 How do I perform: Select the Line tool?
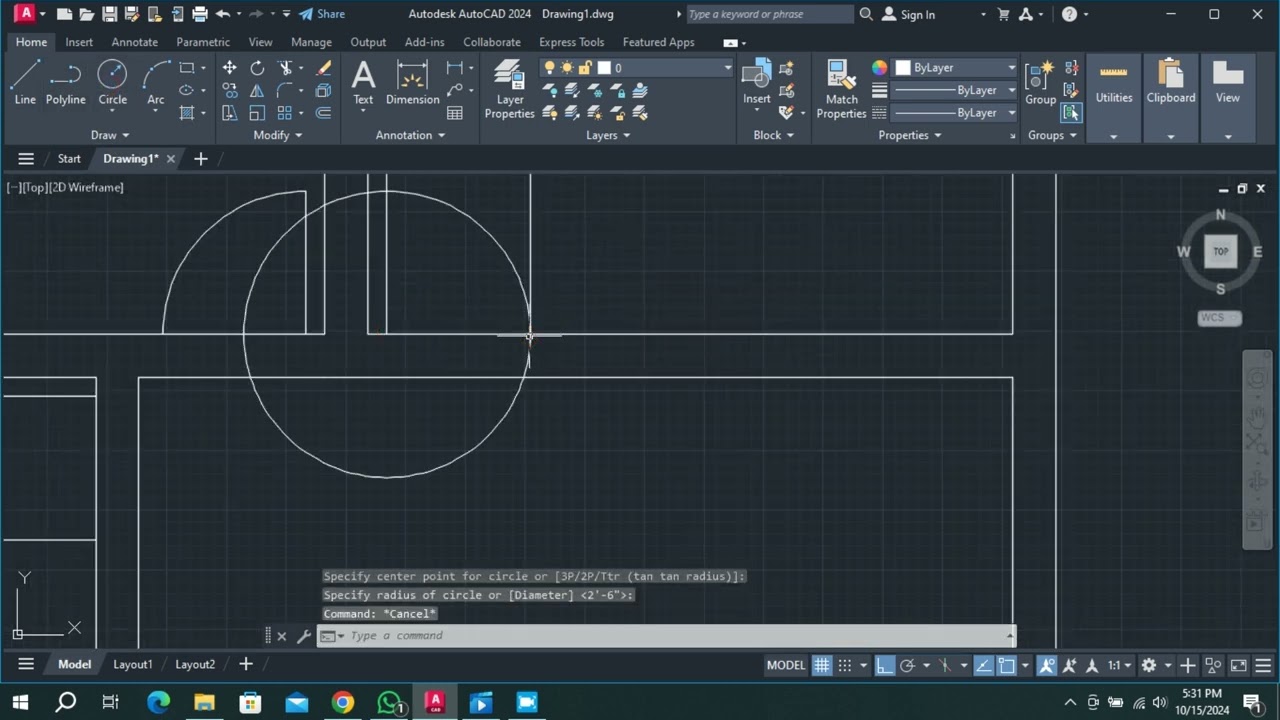pos(25,82)
